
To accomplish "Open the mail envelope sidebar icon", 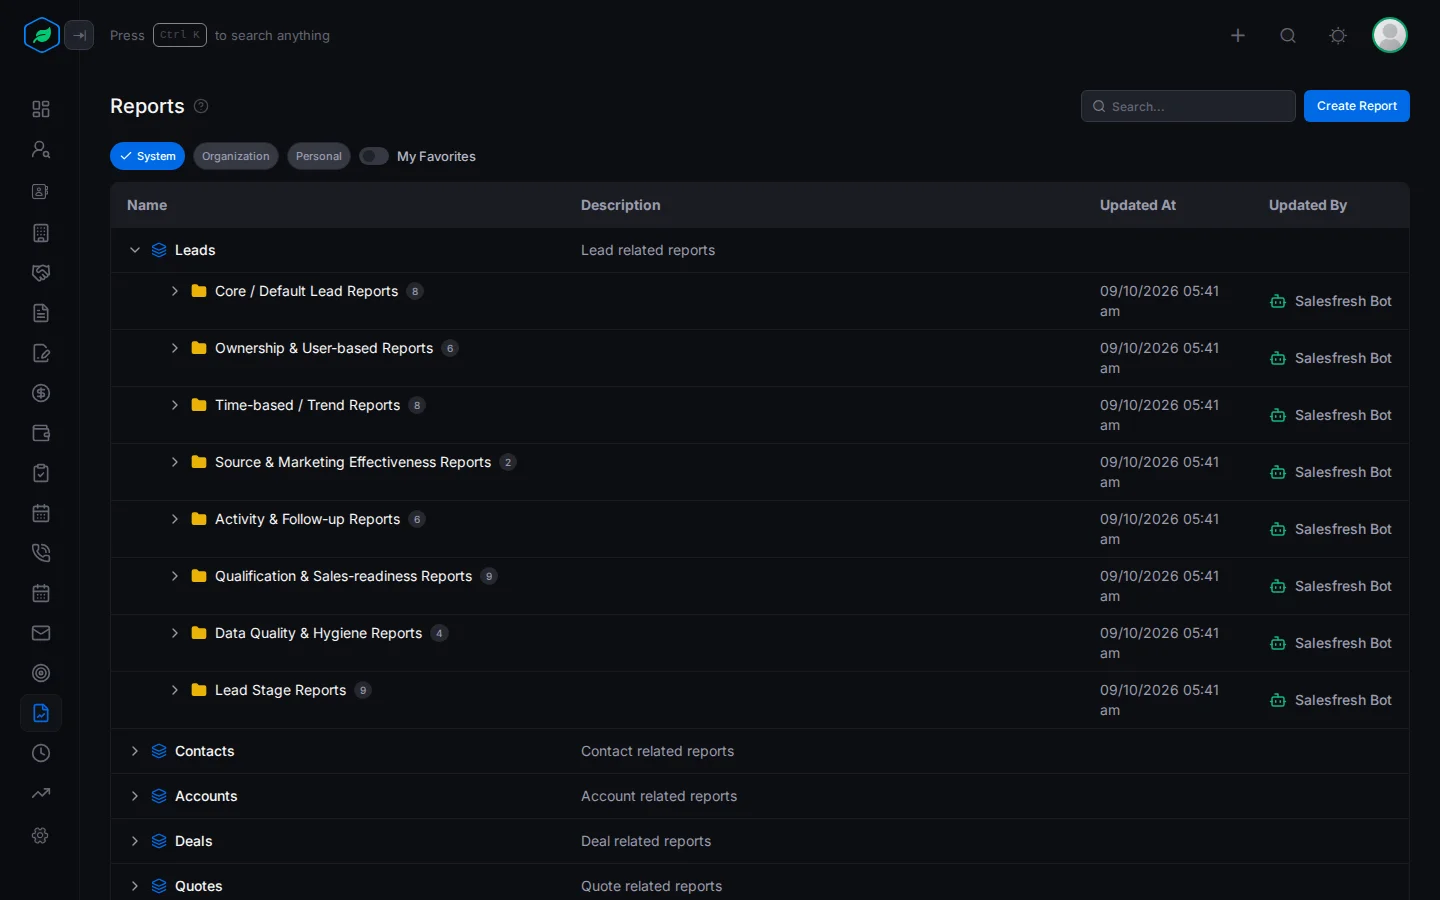I will (41, 633).
